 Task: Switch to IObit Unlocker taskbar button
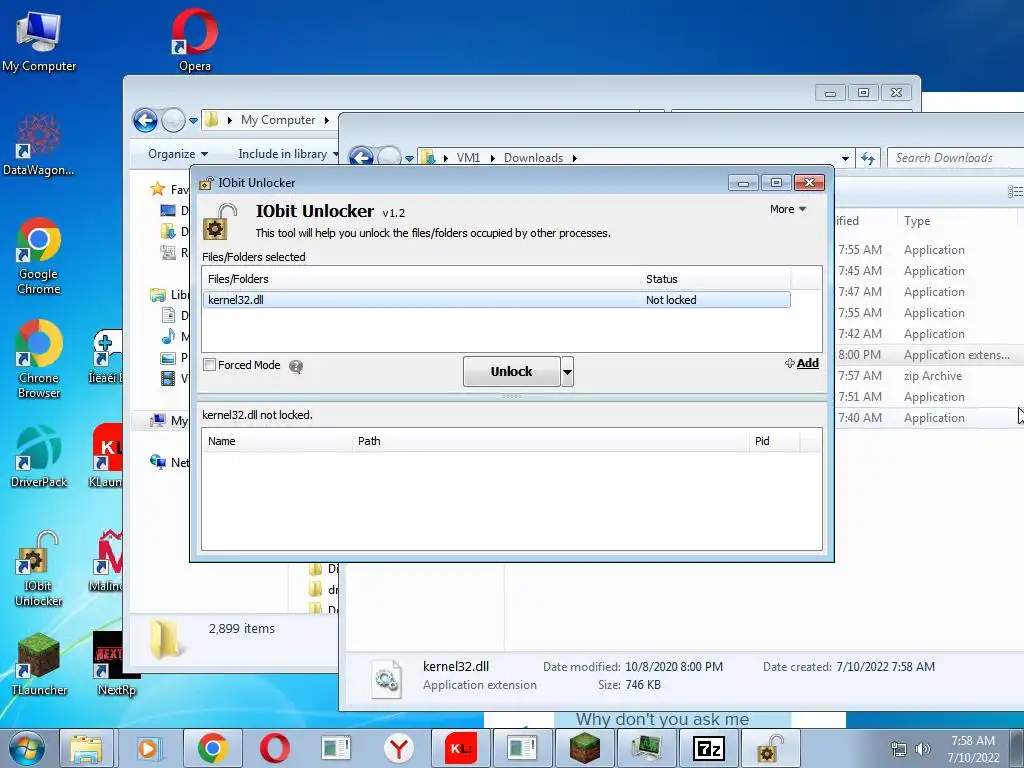pyautogui.click(x=771, y=748)
